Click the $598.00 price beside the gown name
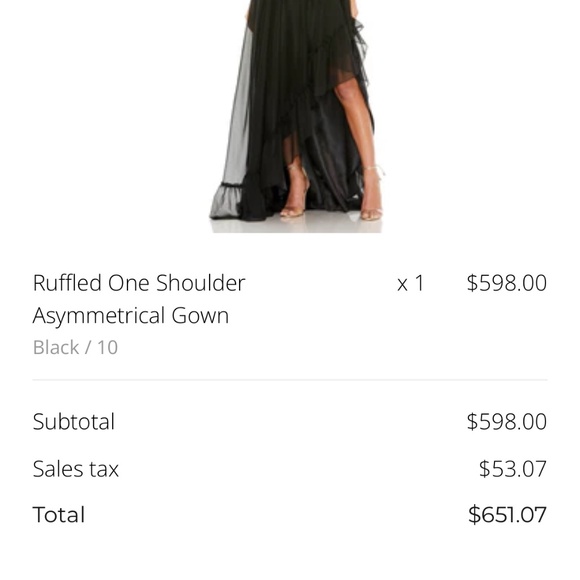The image size is (580, 580). click(506, 283)
